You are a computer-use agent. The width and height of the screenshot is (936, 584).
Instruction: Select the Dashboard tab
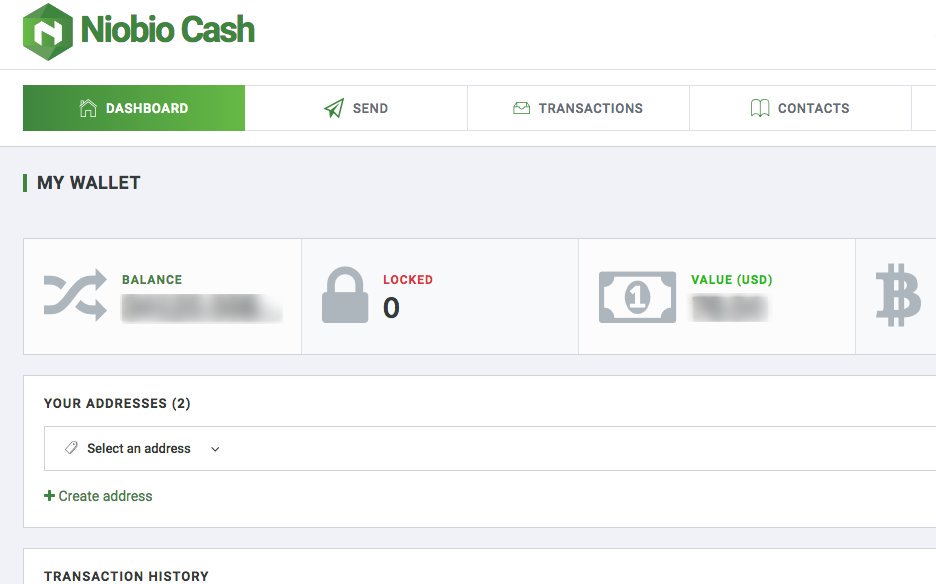(134, 108)
